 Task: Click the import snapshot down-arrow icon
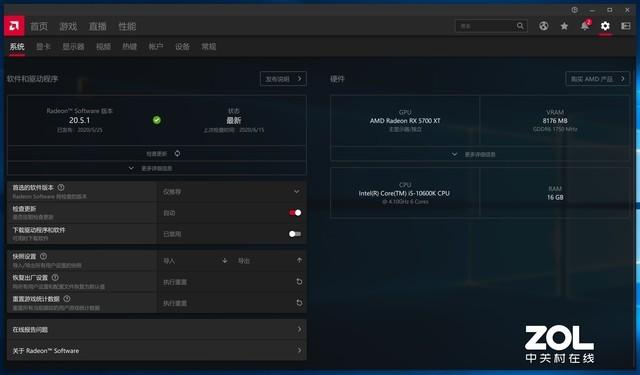coord(224,260)
